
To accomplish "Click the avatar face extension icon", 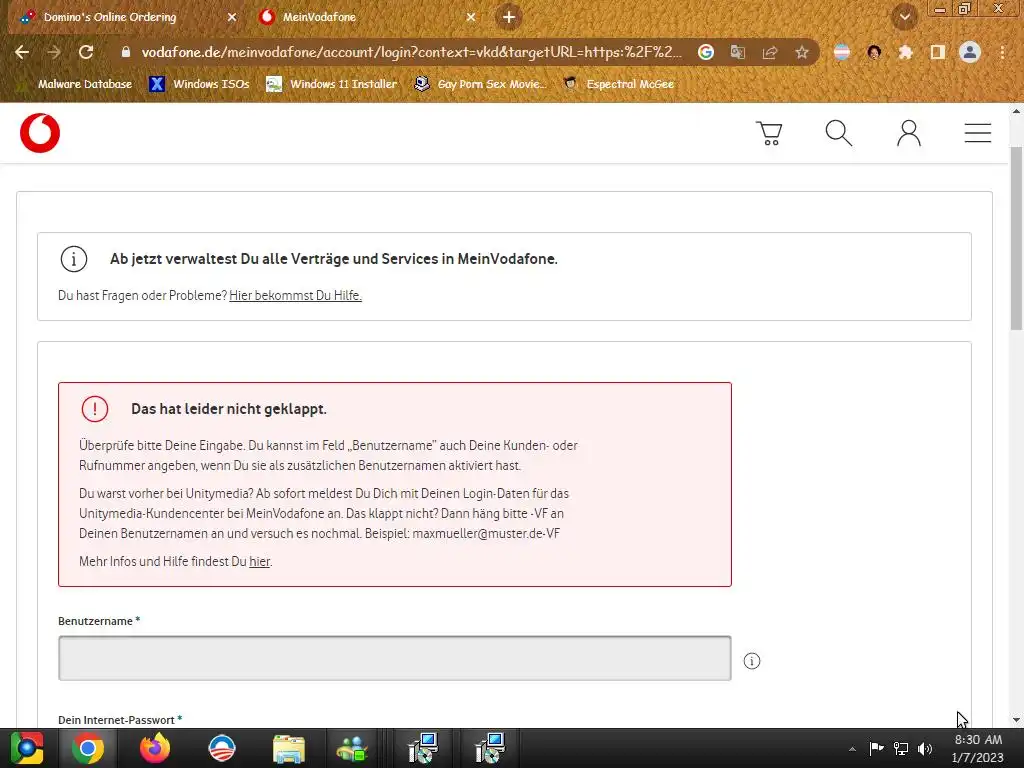I will 874,52.
